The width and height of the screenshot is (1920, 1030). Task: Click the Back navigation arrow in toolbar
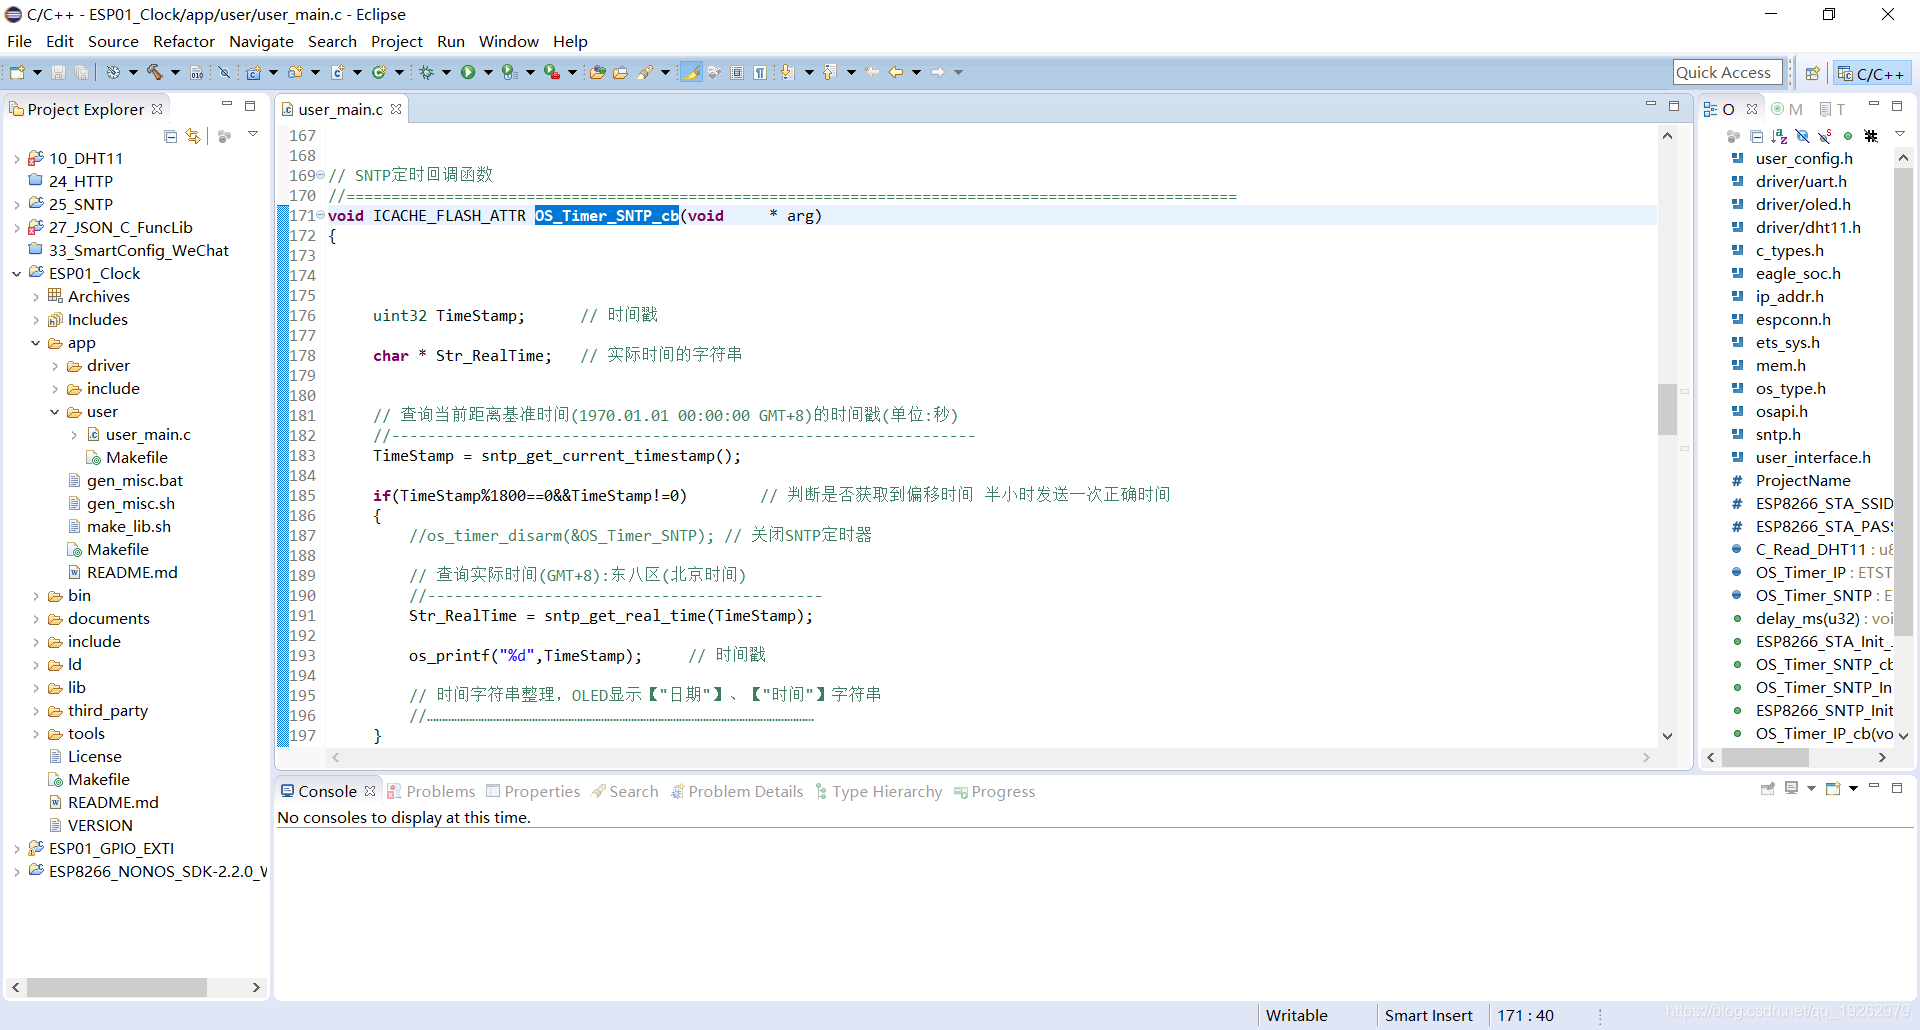tap(895, 72)
